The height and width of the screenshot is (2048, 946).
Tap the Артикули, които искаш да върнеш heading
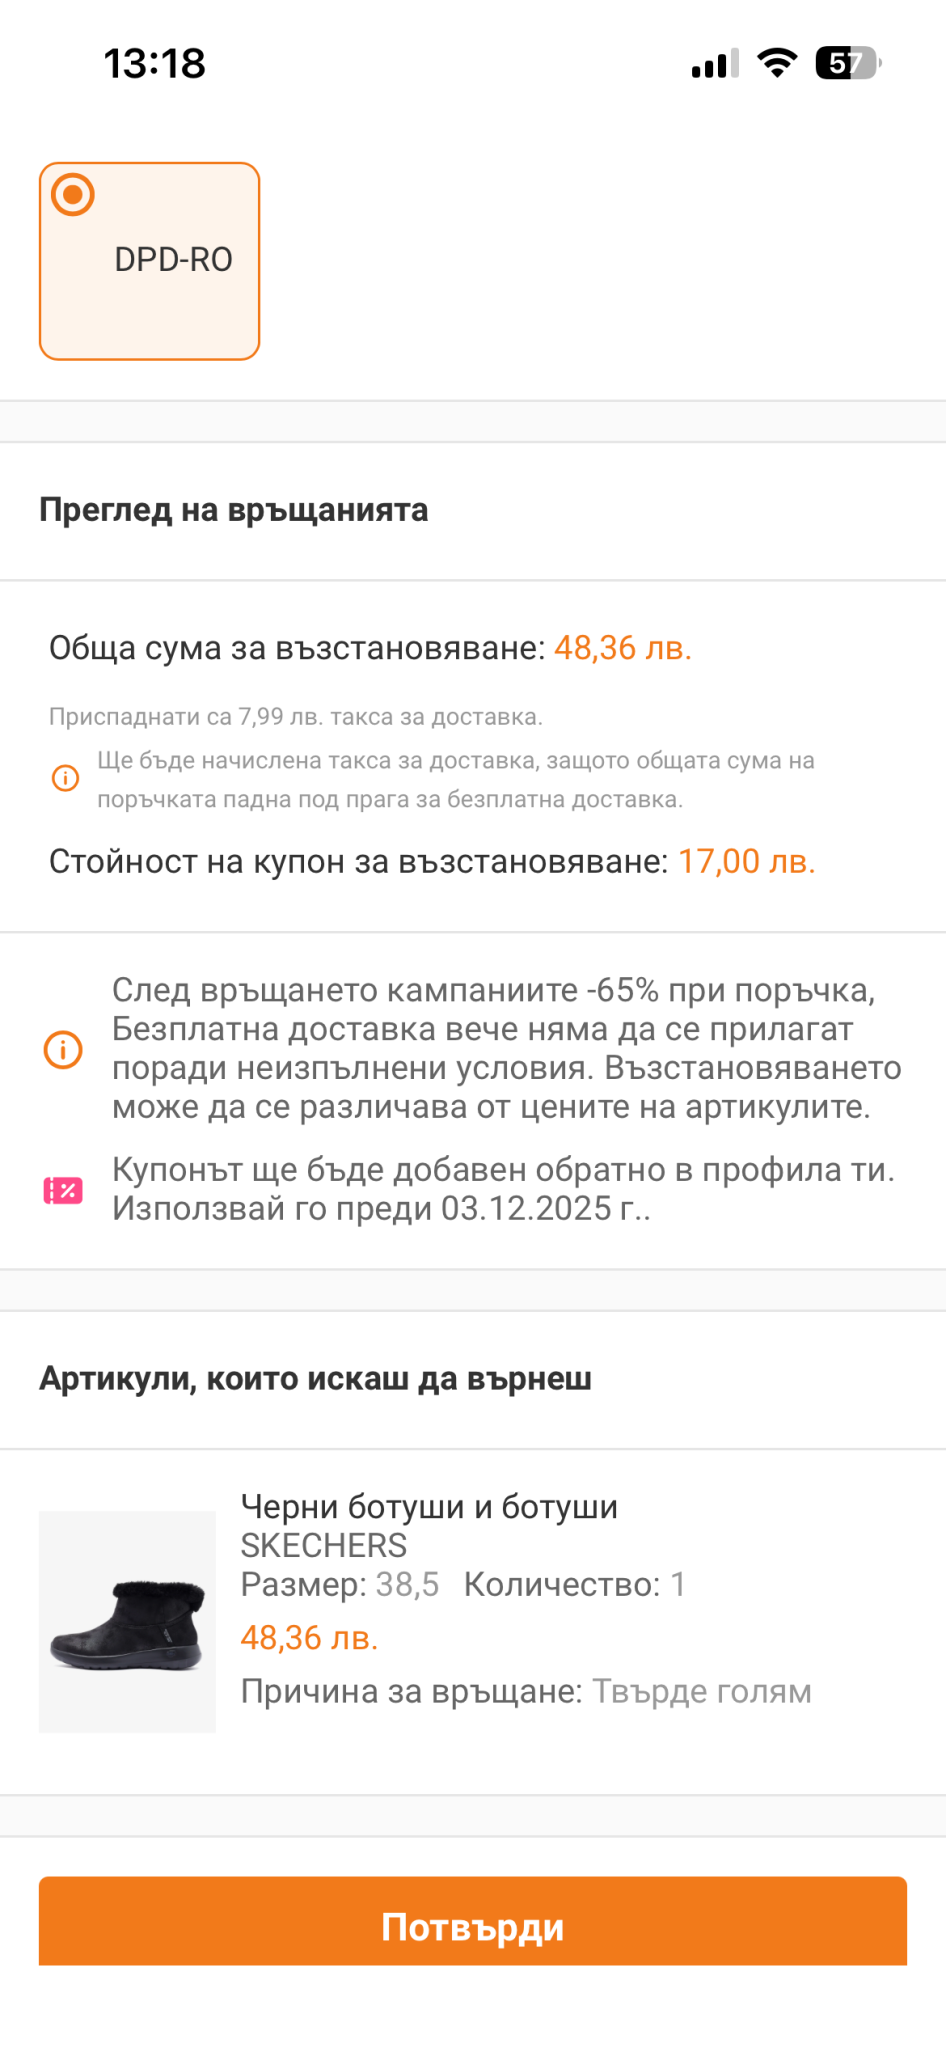(x=315, y=1379)
